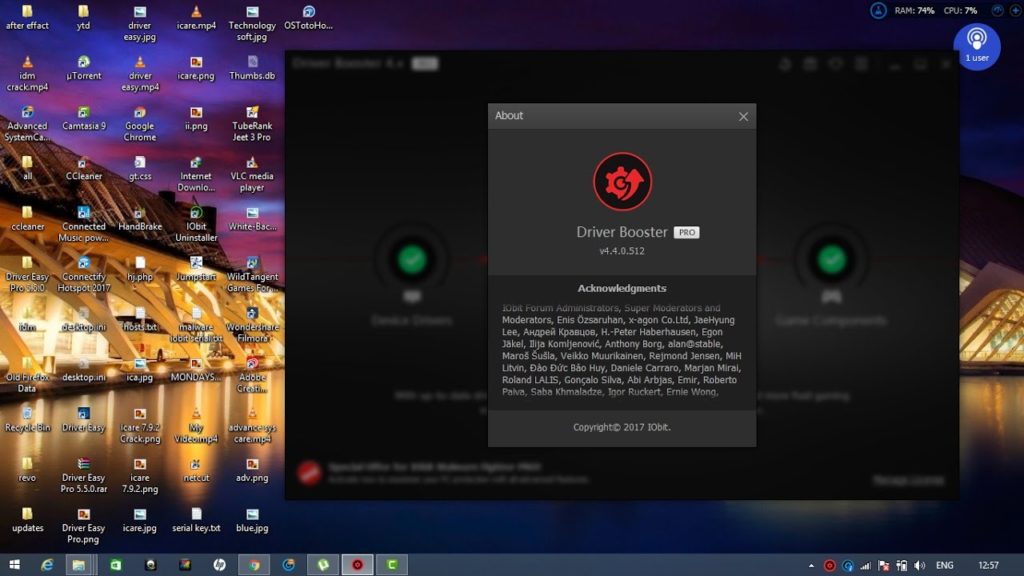Switch to uTorrent on the taskbar
Viewport: 1024px width, 576px height.
pyautogui.click(x=323, y=565)
